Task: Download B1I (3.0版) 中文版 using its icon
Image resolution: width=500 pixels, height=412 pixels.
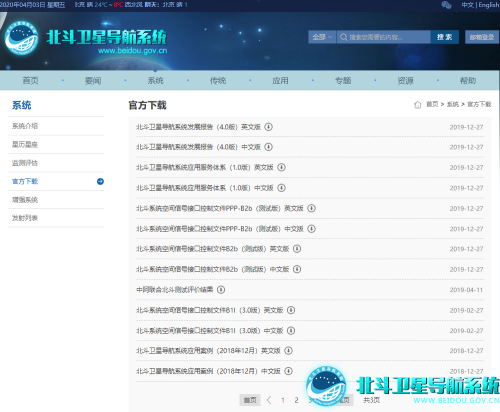Action: [291, 331]
